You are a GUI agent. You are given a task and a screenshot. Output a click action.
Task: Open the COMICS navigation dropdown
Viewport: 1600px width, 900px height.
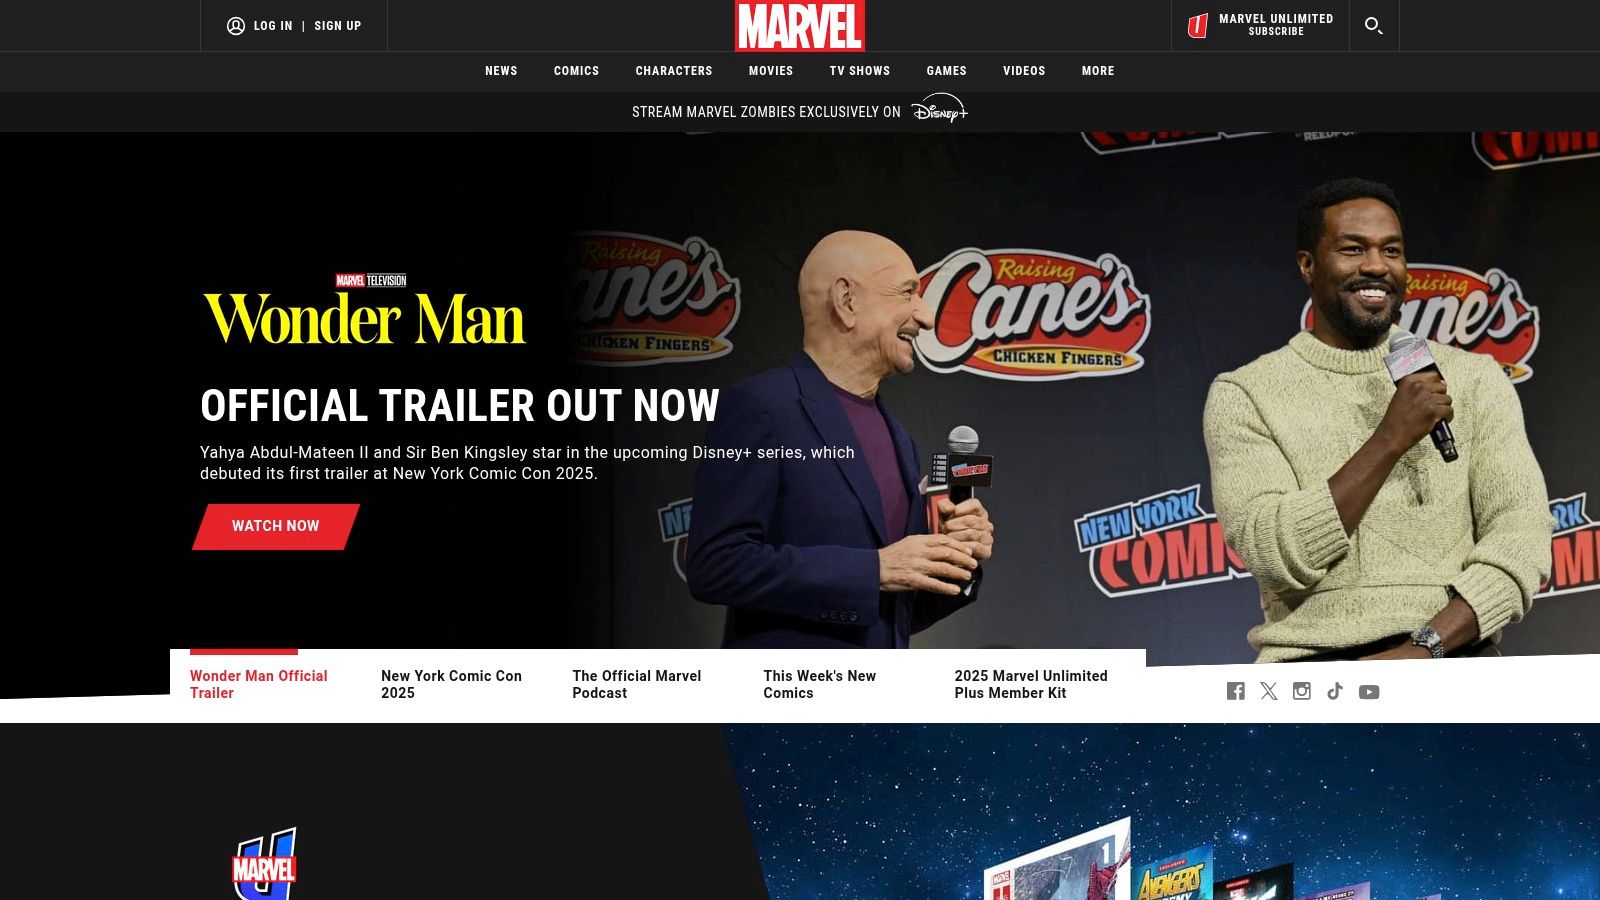pyautogui.click(x=576, y=71)
